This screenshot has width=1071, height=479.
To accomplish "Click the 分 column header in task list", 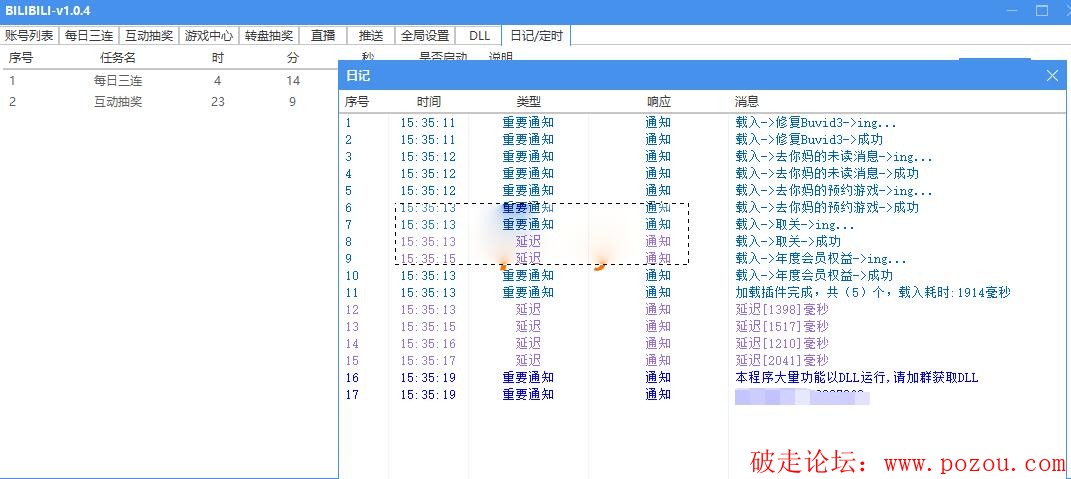I will (x=293, y=58).
